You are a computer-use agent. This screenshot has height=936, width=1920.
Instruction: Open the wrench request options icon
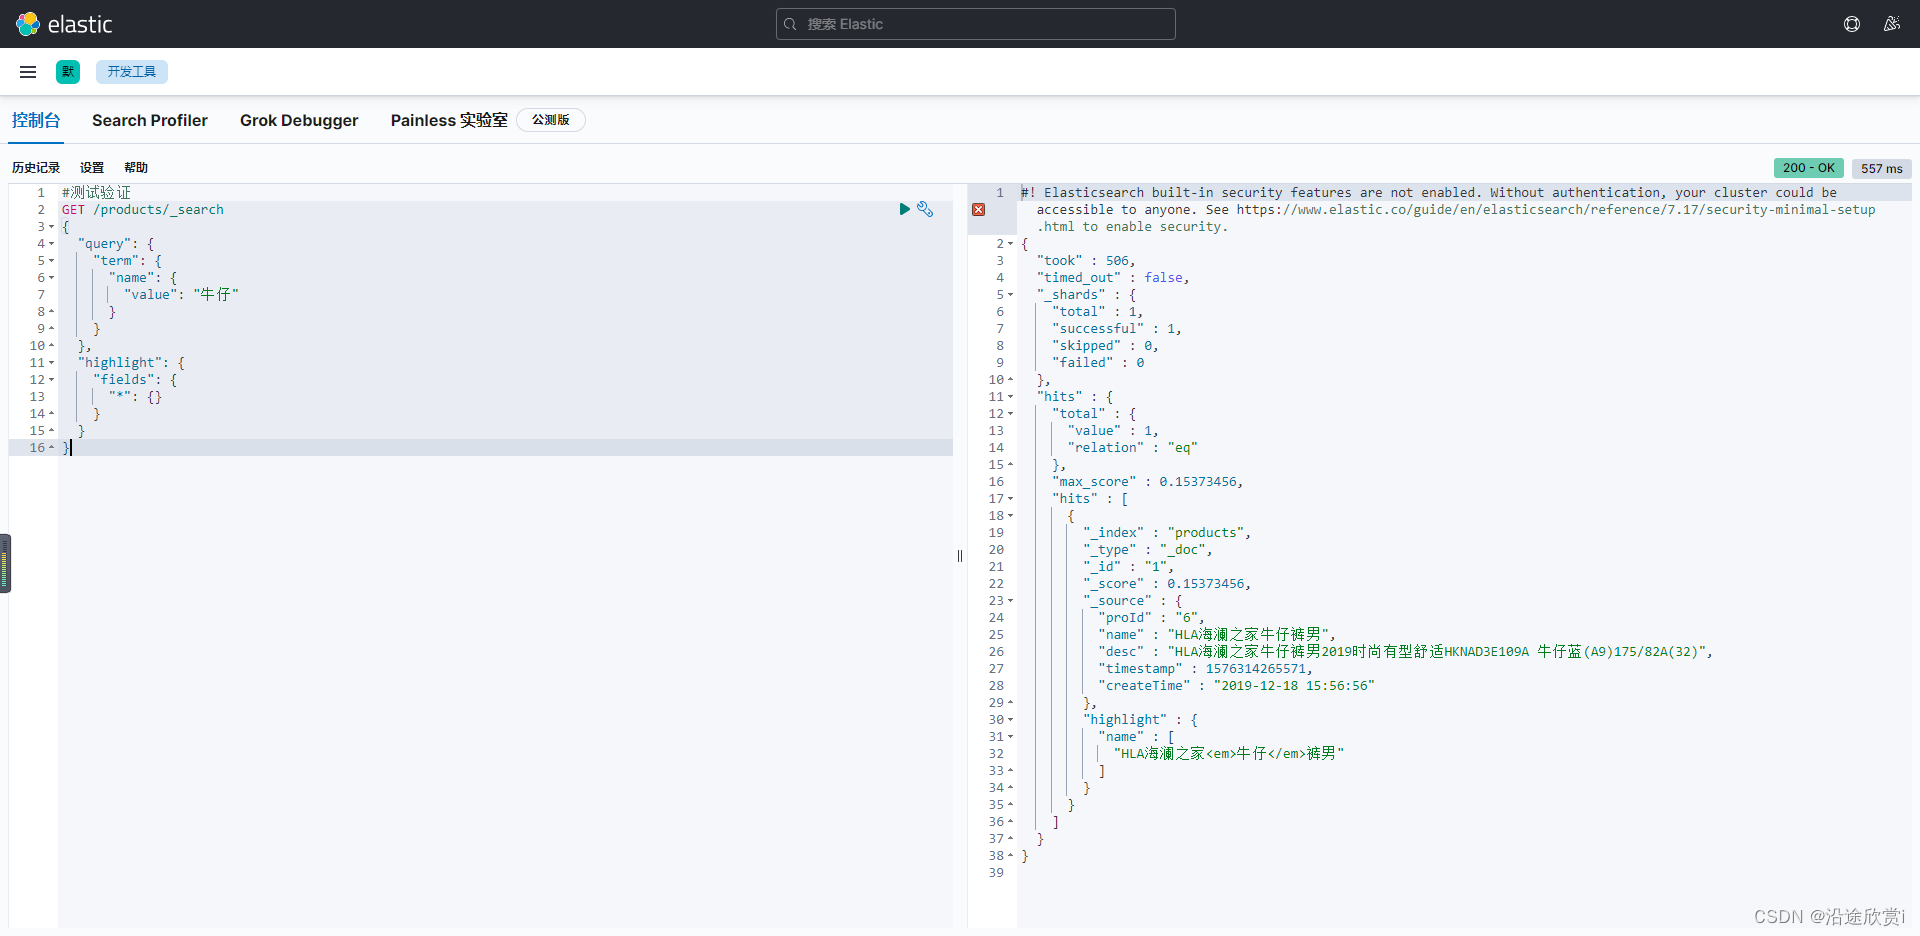pyautogui.click(x=925, y=209)
